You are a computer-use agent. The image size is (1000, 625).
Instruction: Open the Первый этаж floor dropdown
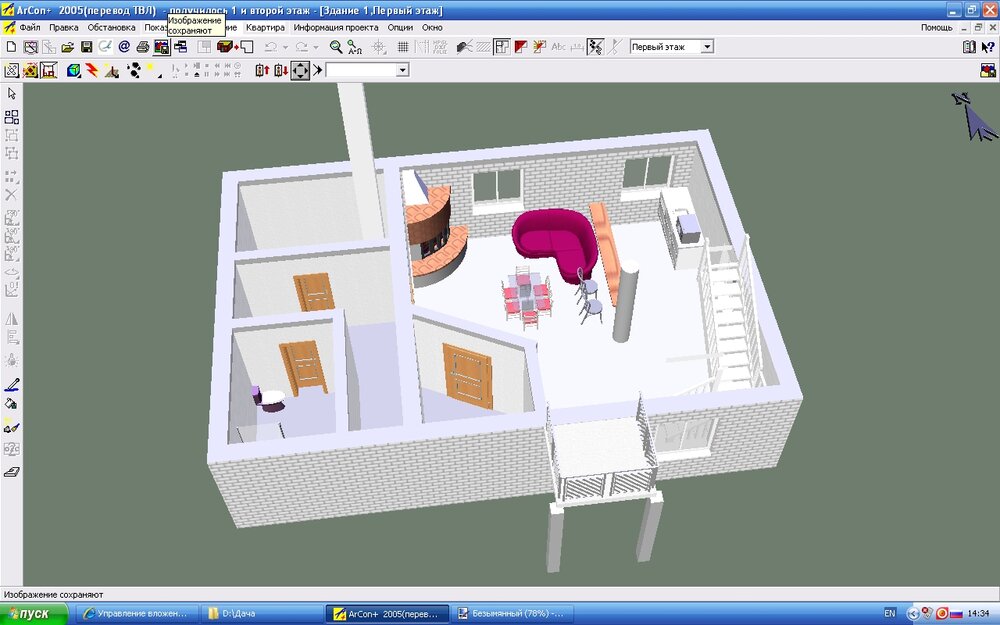tap(706, 47)
